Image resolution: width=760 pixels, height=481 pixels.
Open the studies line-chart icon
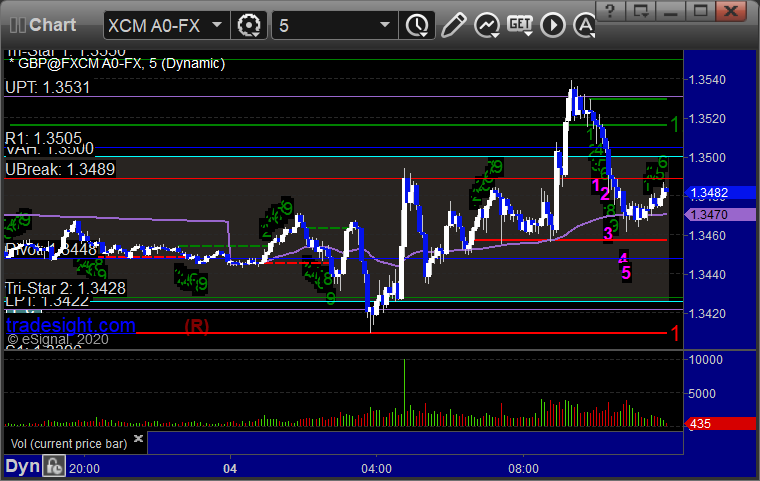[487, 25]
